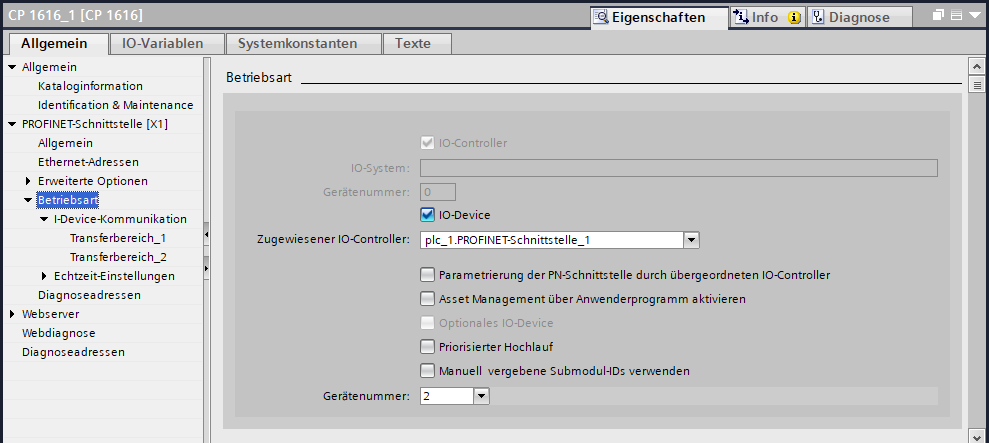Open the Diagnose tab

click(x=860, y=17)
